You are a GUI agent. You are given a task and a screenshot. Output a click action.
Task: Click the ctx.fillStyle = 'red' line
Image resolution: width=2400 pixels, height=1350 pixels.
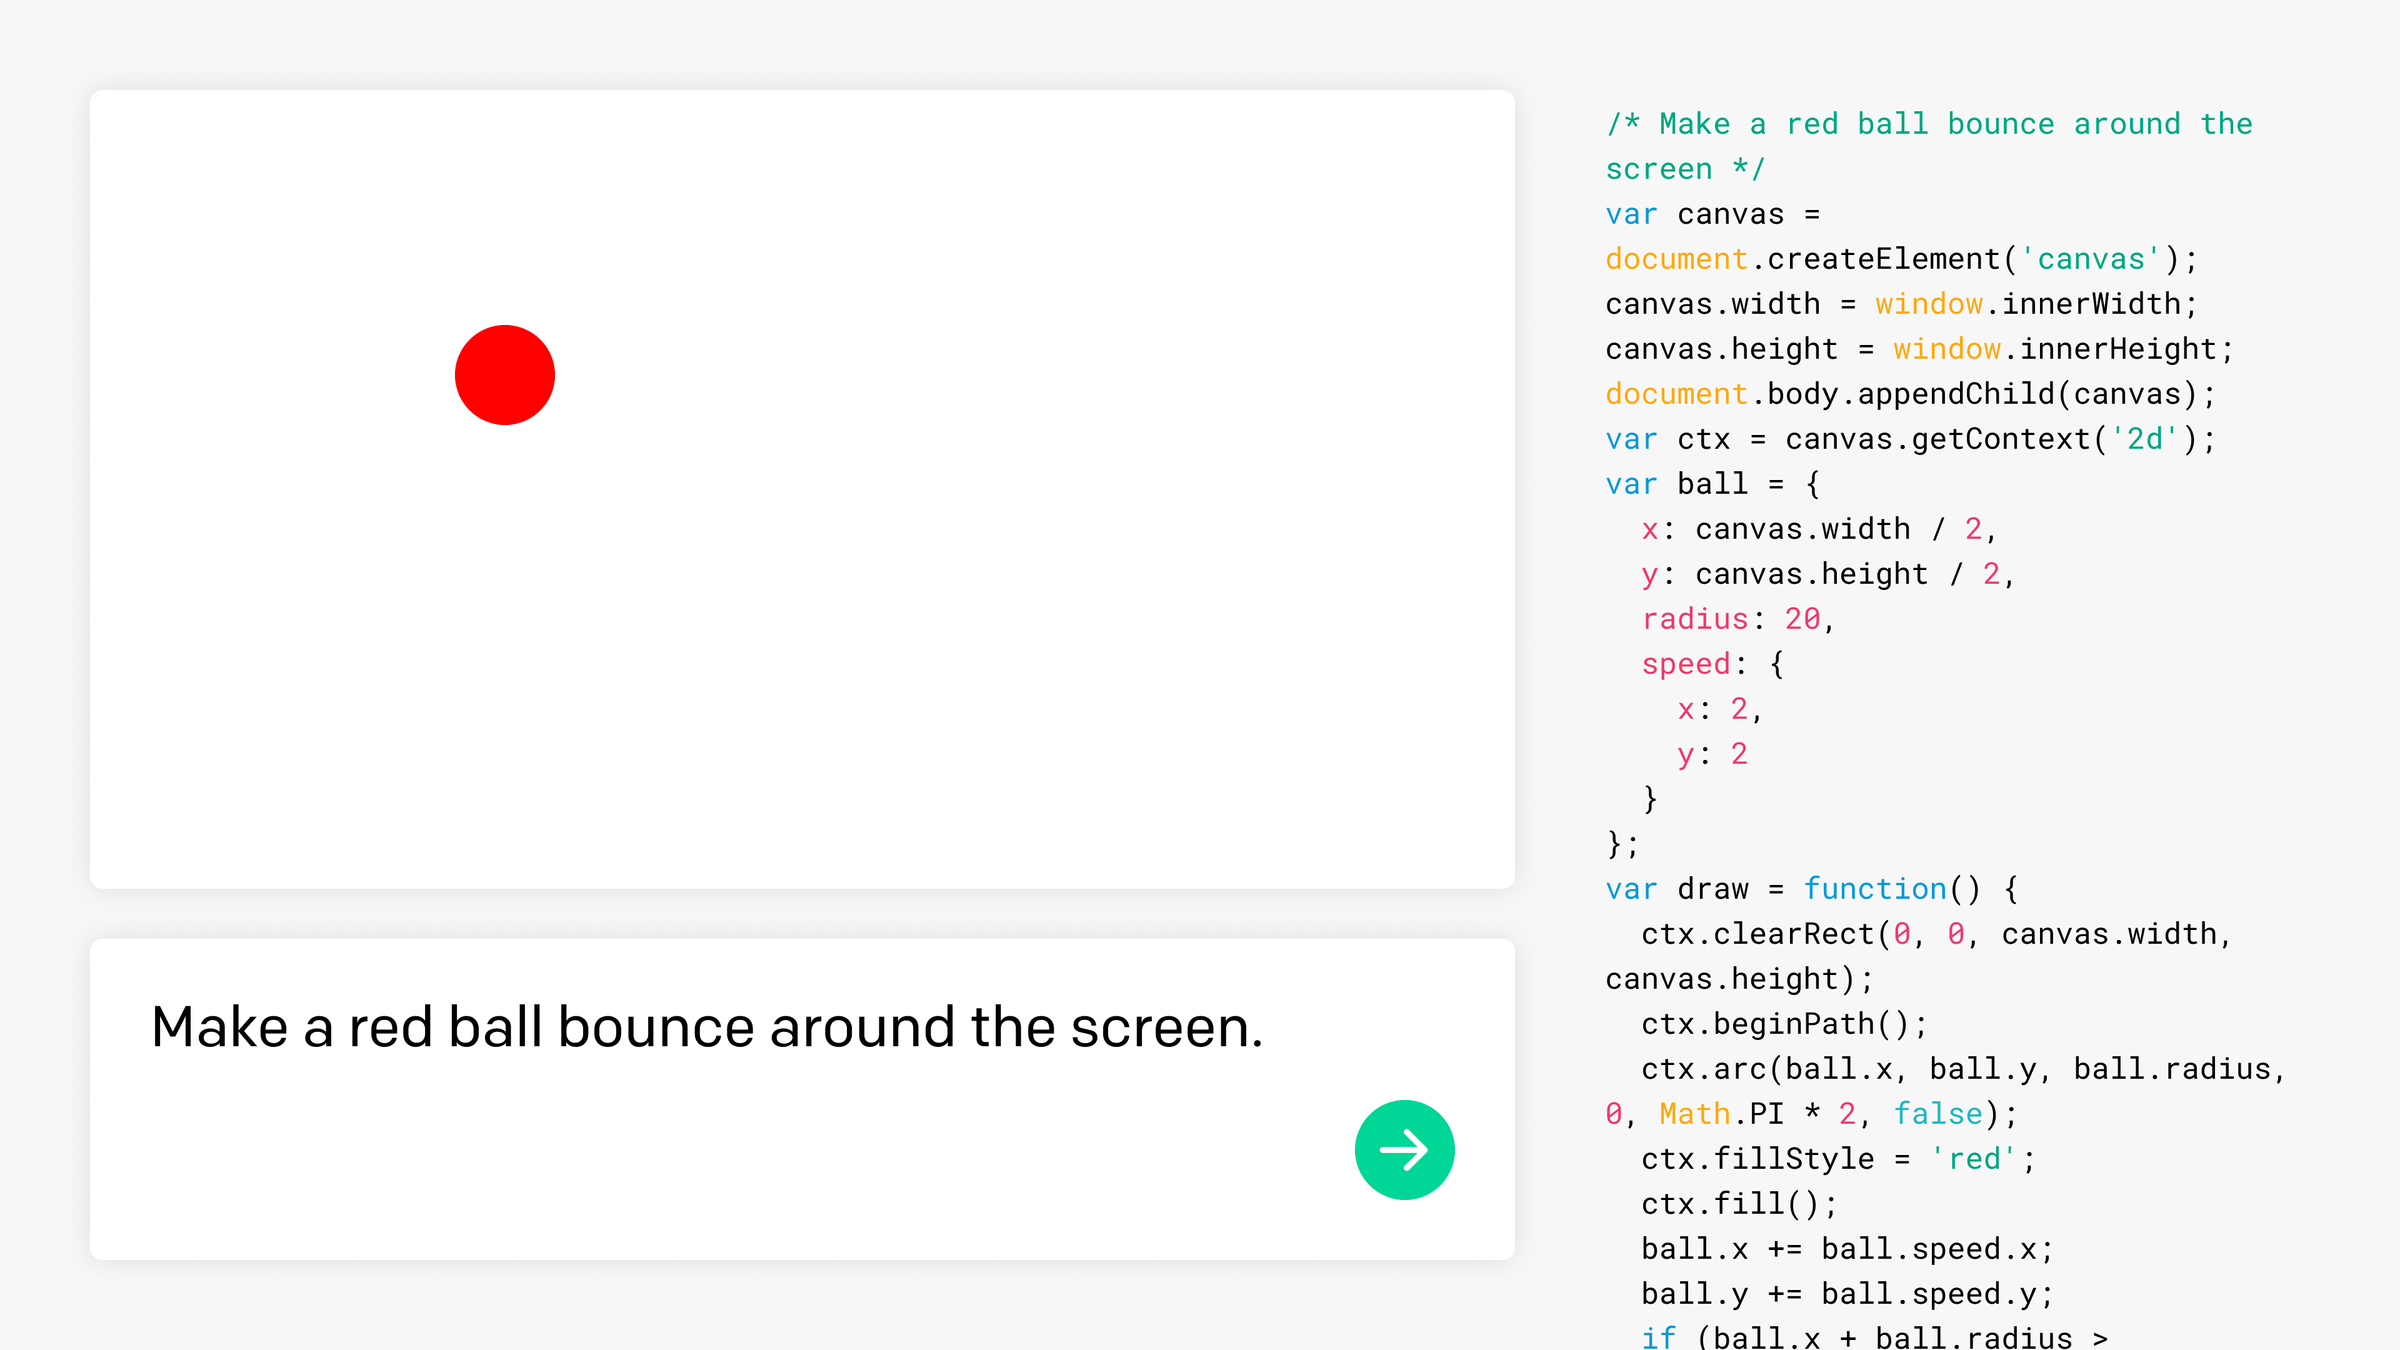click(1837, 1159)
